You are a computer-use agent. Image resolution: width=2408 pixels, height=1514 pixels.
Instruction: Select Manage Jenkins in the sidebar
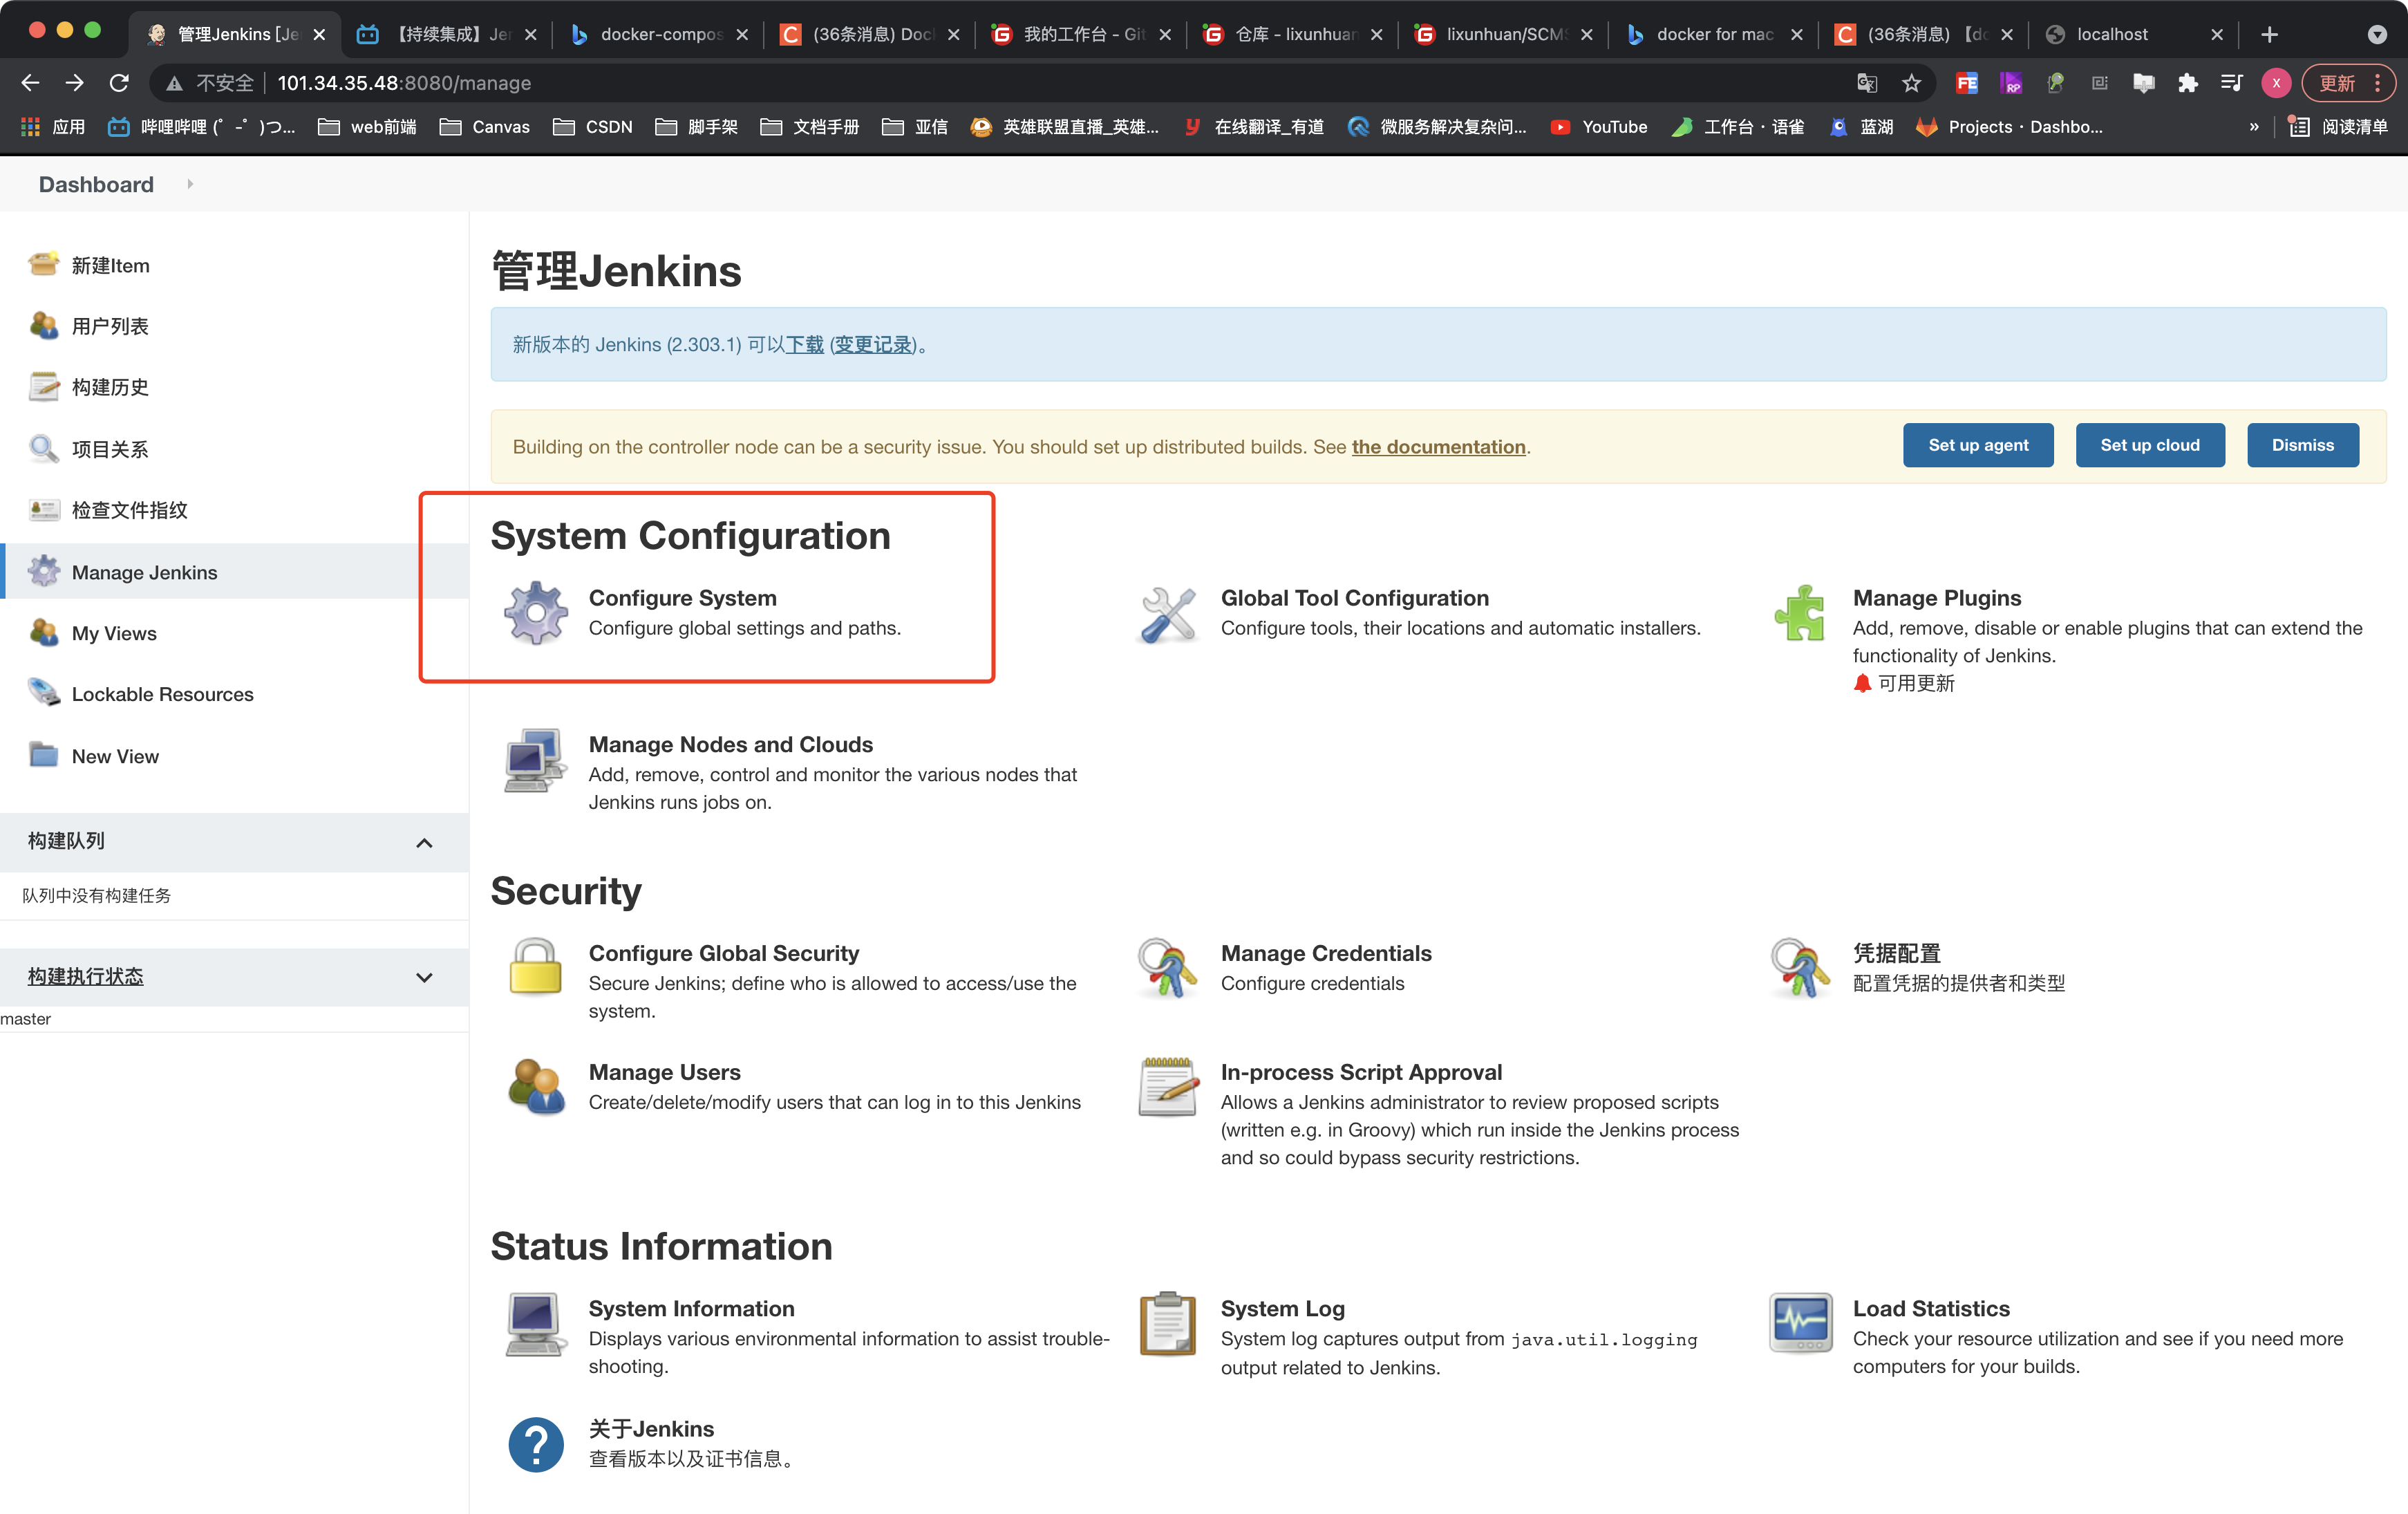pos(236,572)
